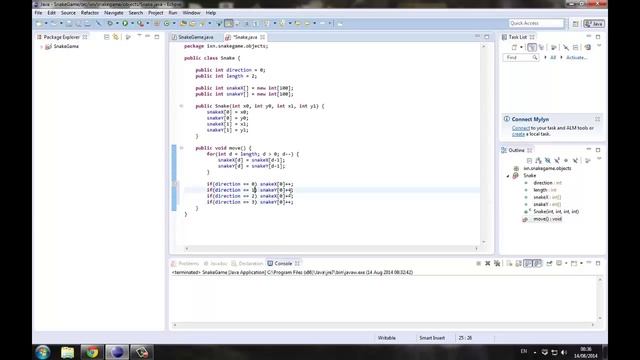This screenshot has width=640, height=360.
Task: Click Pin Console icon
Action: [x=549, y=264]
